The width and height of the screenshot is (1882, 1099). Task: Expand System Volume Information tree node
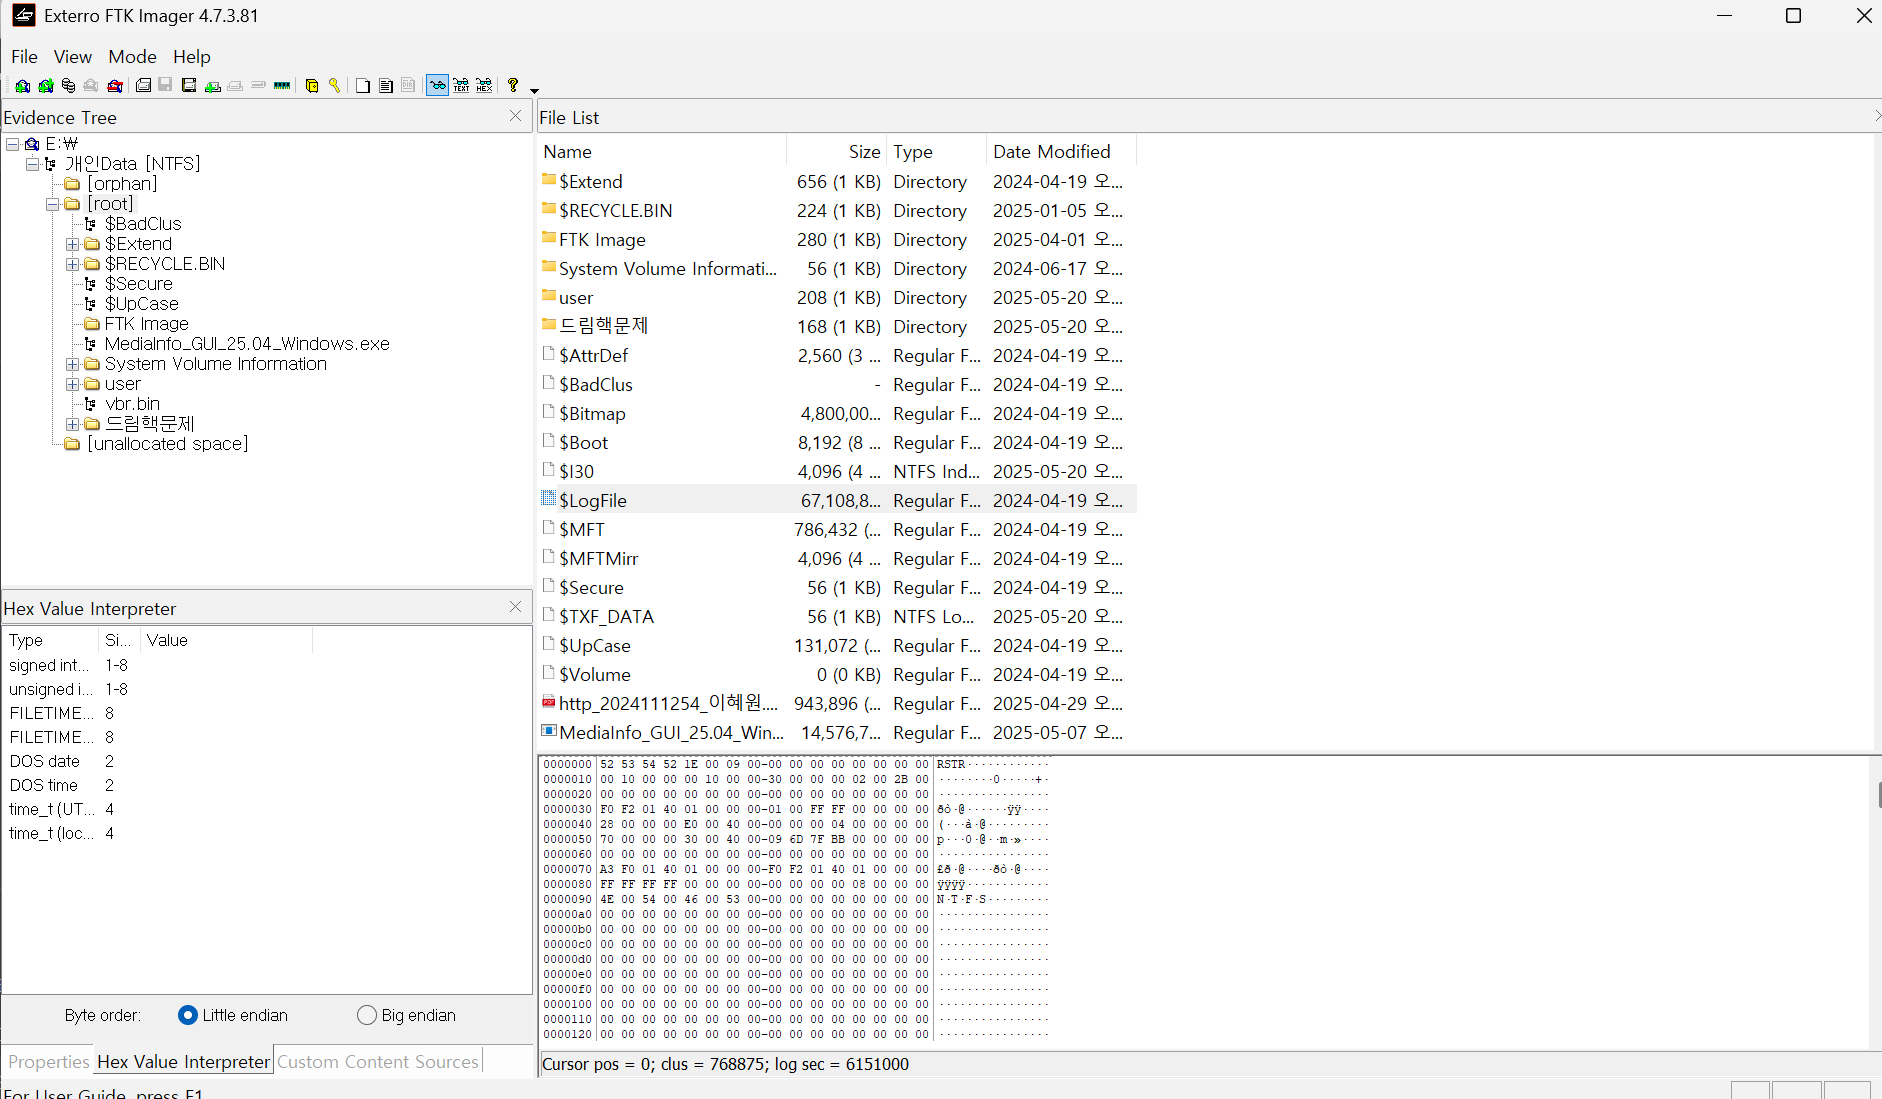tap(72, 364)
